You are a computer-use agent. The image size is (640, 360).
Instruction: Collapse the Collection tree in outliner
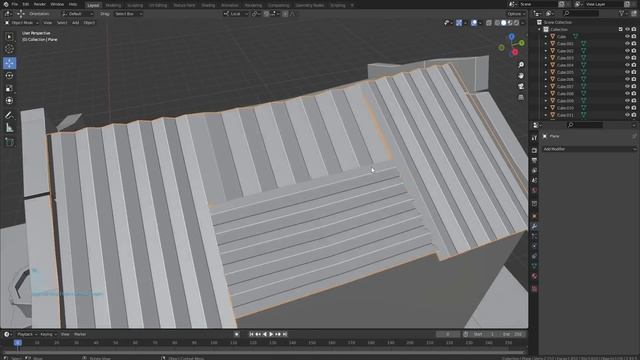539,29
